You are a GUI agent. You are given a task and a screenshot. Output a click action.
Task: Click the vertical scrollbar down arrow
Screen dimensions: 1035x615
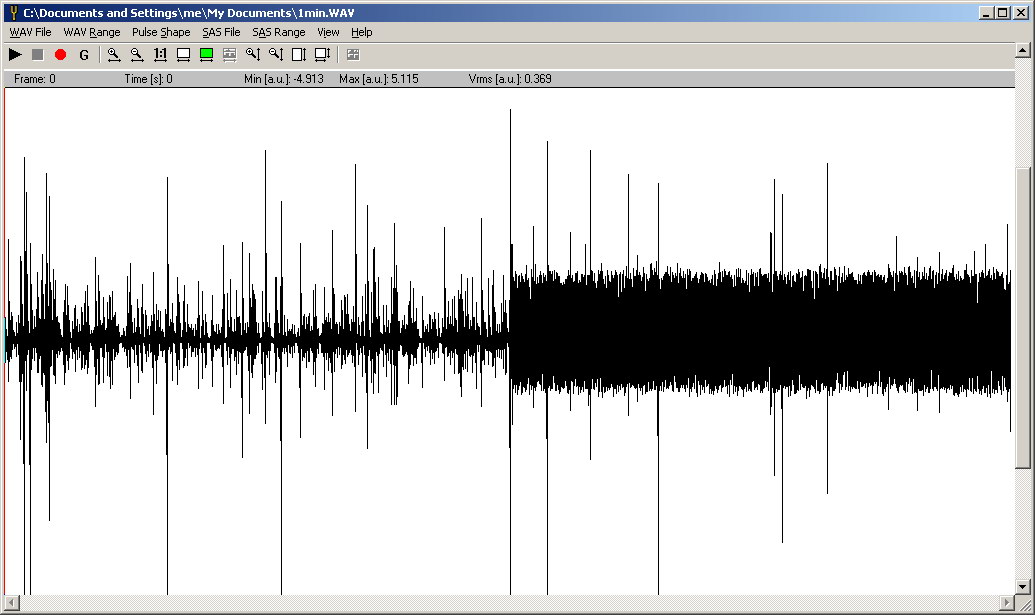[x=1023, y=587]
